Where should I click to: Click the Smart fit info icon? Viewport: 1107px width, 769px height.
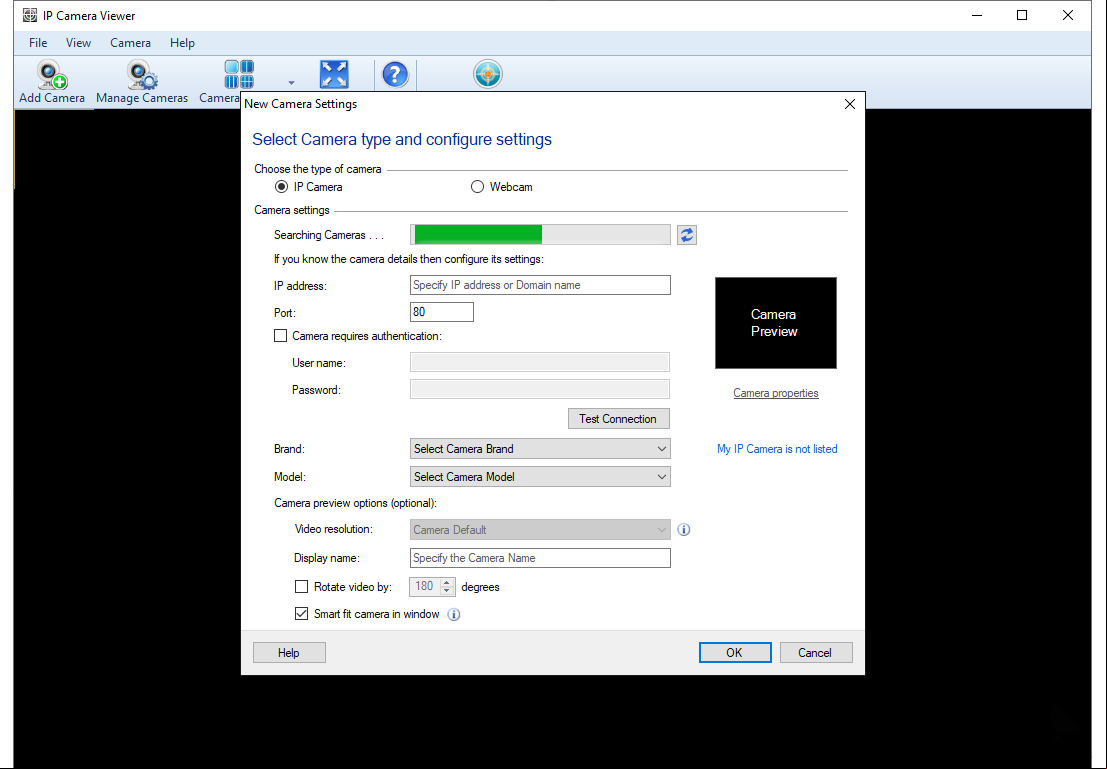tap(454, 614)
